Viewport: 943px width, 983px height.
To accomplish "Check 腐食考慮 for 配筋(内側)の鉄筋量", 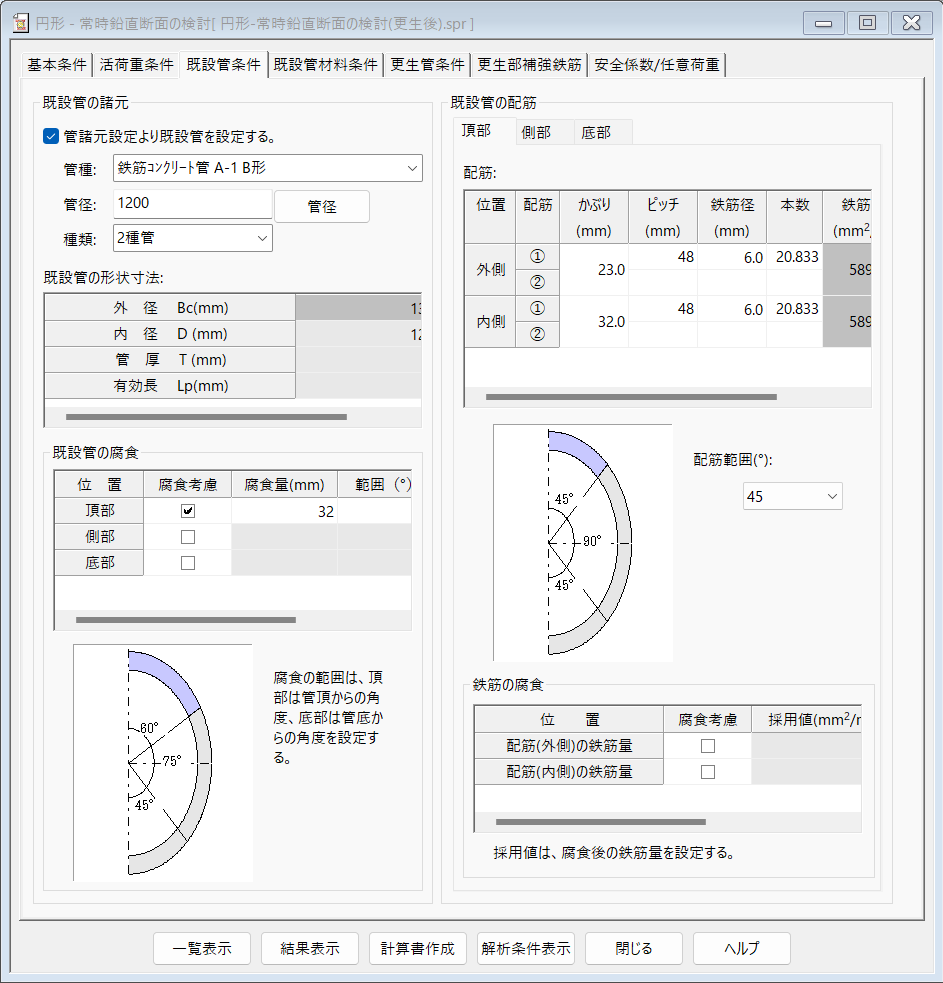I will tap(708, 772).
